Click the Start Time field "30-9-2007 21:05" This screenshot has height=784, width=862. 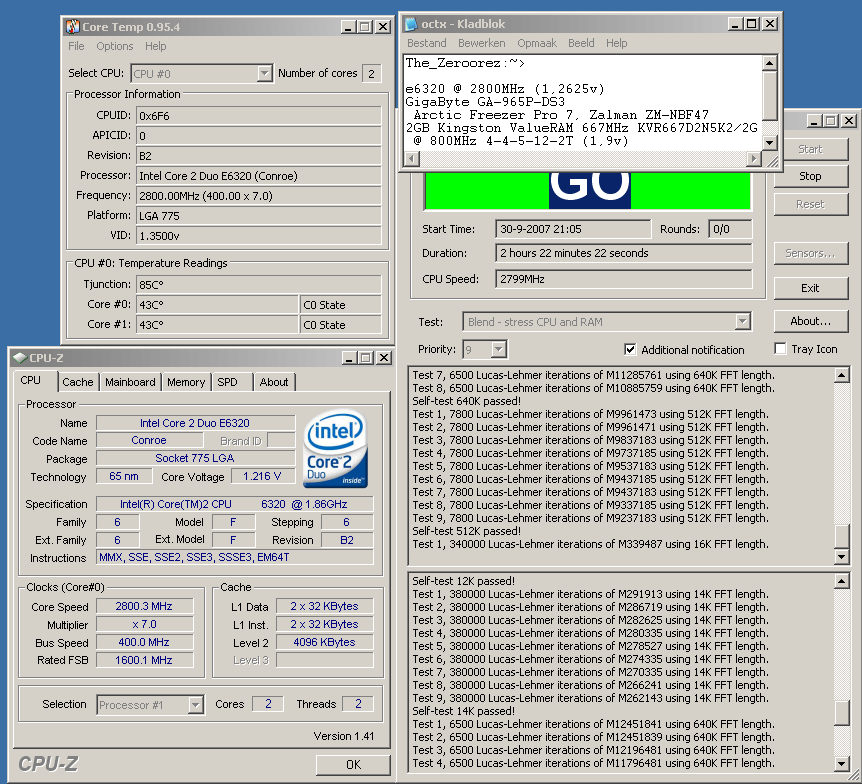pos(573,229)
